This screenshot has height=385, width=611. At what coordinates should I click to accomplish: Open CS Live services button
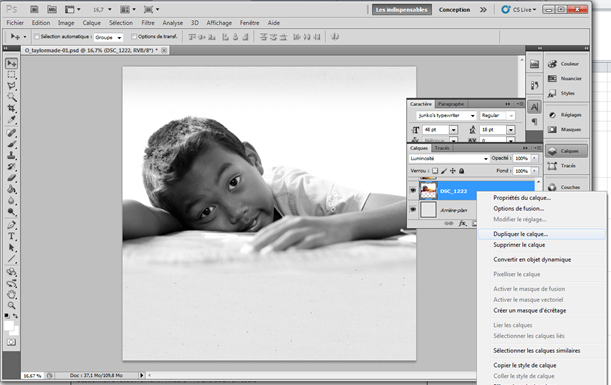click(x=519, y=10)
